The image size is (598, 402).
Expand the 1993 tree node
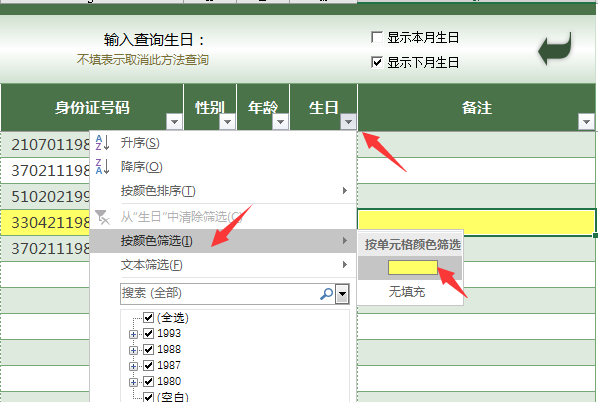[133, 334]
